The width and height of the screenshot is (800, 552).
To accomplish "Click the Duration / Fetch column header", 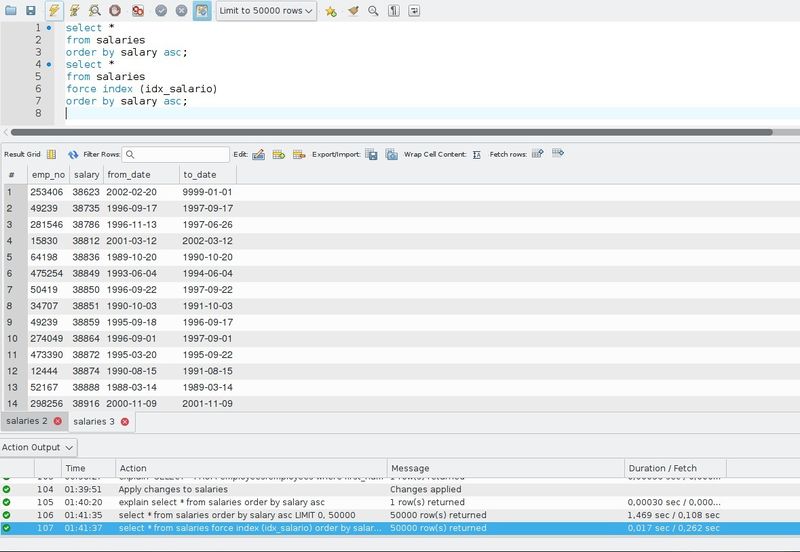I will click(x=675, y=468).
